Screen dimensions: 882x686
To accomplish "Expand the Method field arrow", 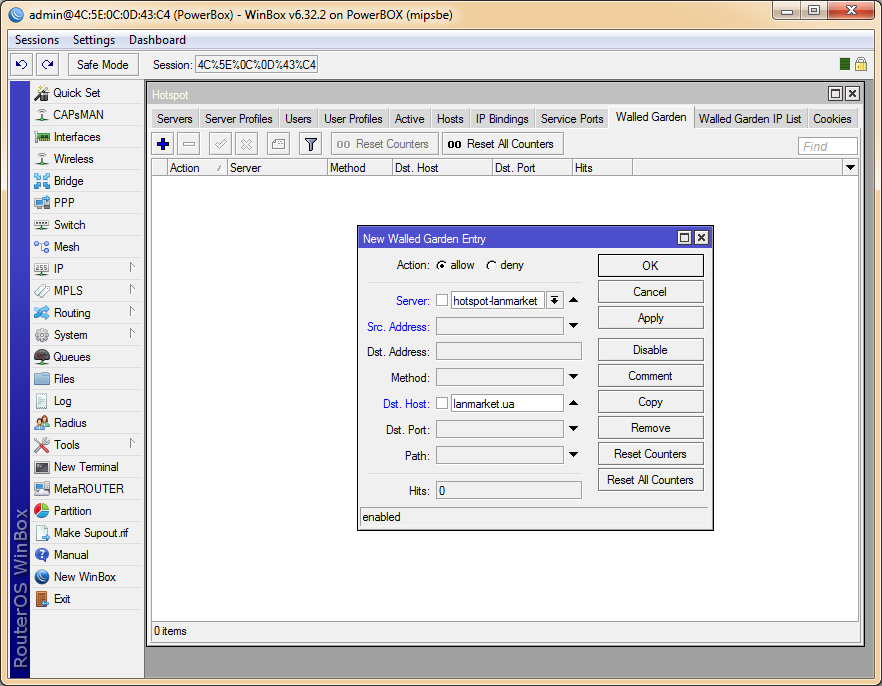I will coord(574,377).
